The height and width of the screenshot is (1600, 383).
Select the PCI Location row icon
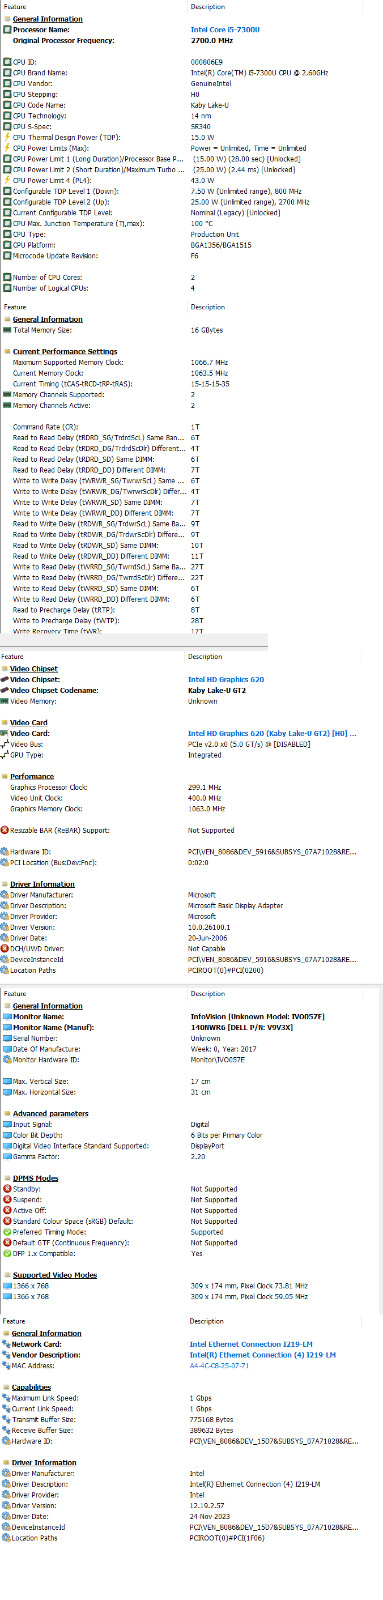click(5, 862)
